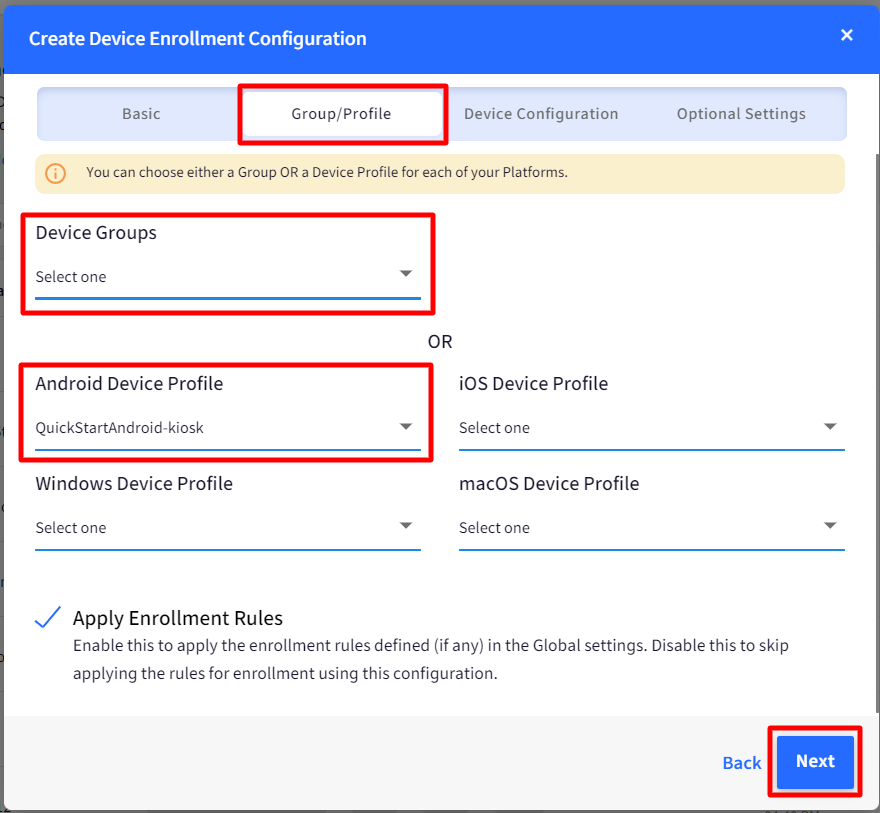880x813 pixels.
Task: Expand the iOS Device Profile dropdown
Action: (652, 428)
